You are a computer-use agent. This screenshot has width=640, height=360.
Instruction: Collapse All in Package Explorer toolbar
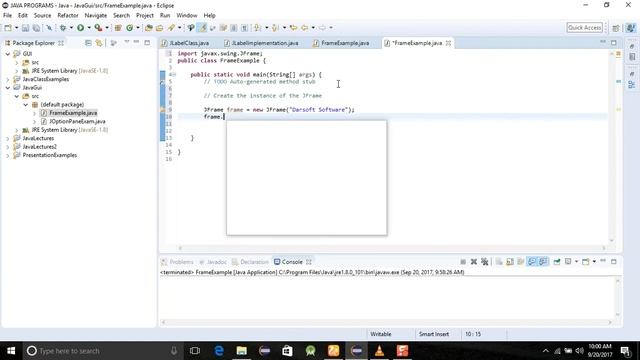[88, 43]
